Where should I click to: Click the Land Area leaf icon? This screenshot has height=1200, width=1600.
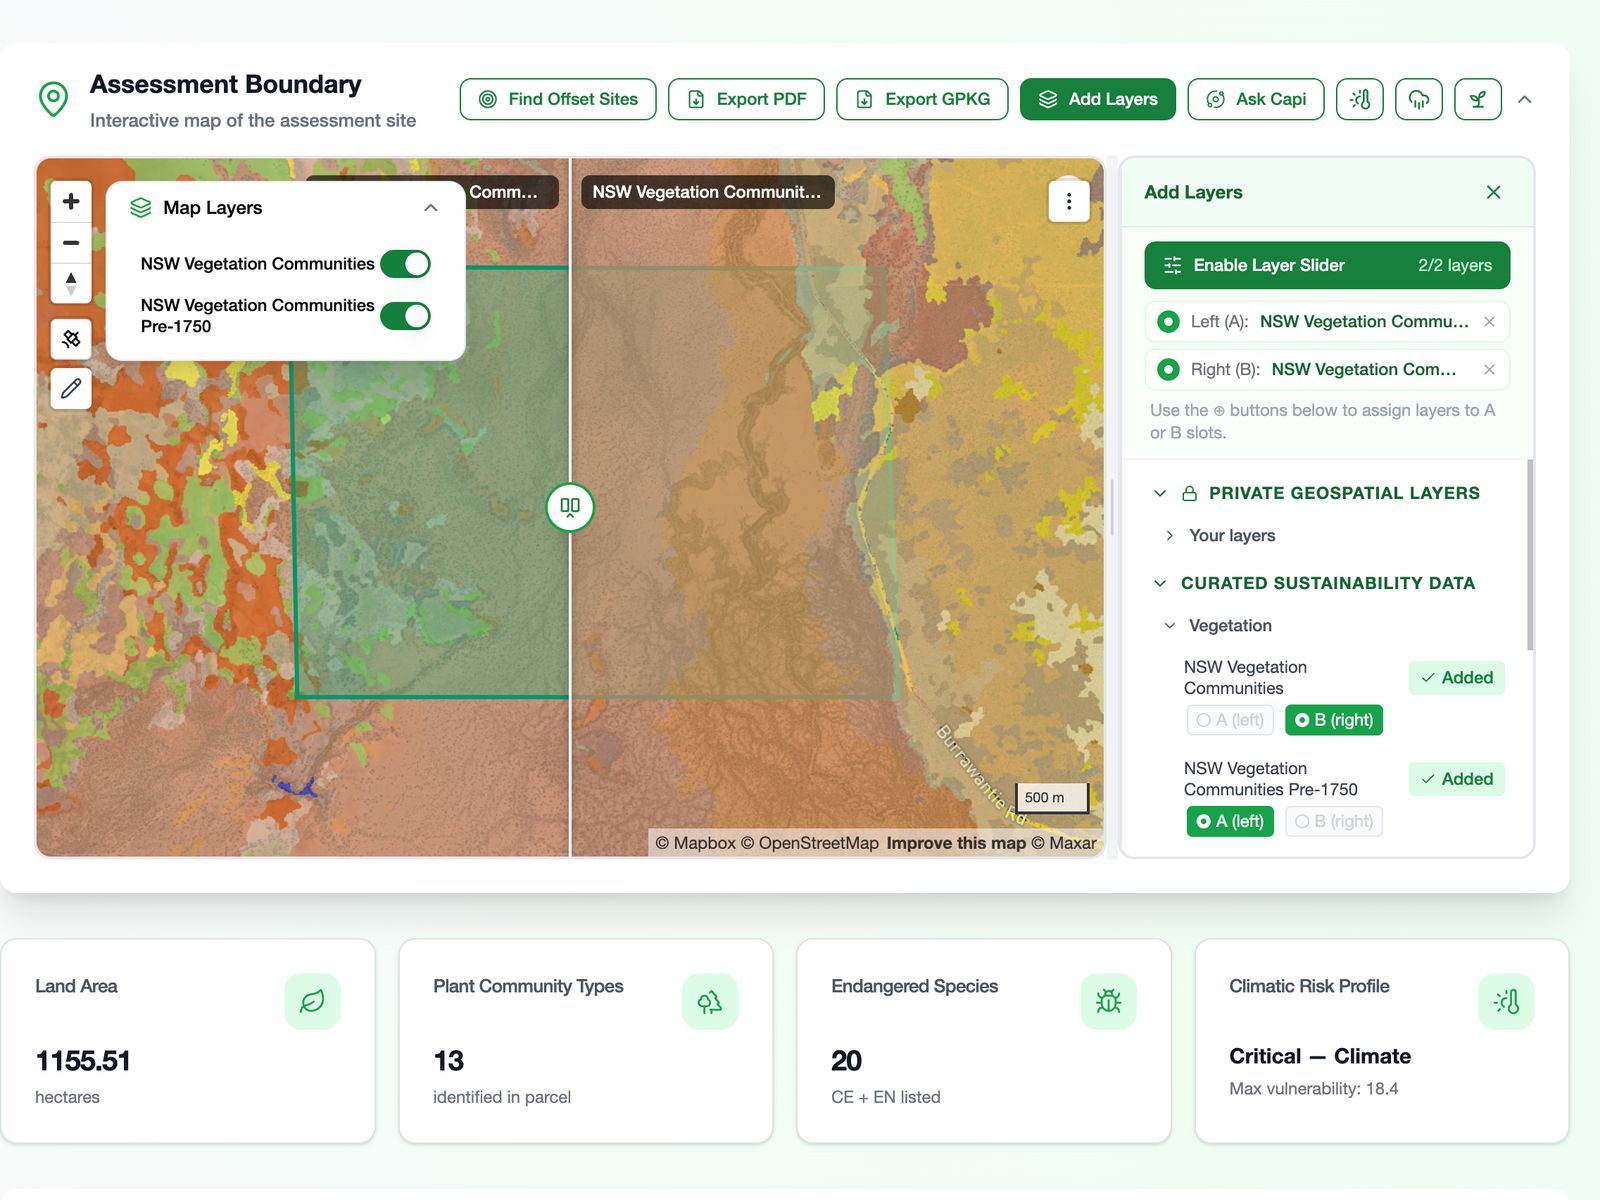coord(312,1001)
